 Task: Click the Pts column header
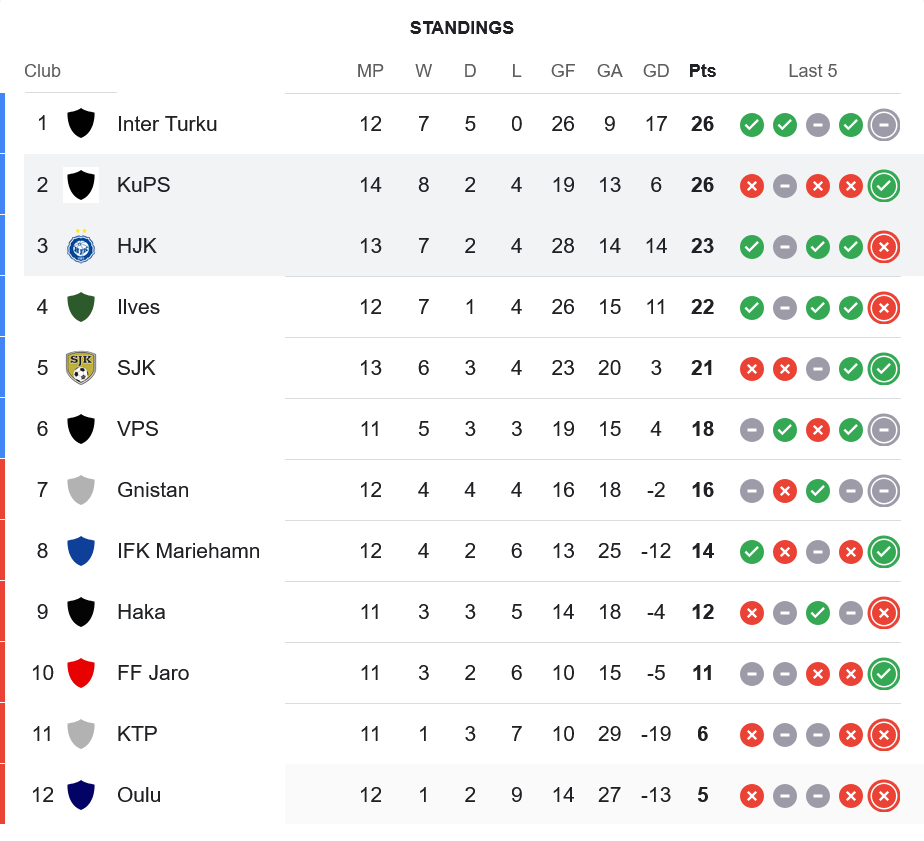click(702, 71)
